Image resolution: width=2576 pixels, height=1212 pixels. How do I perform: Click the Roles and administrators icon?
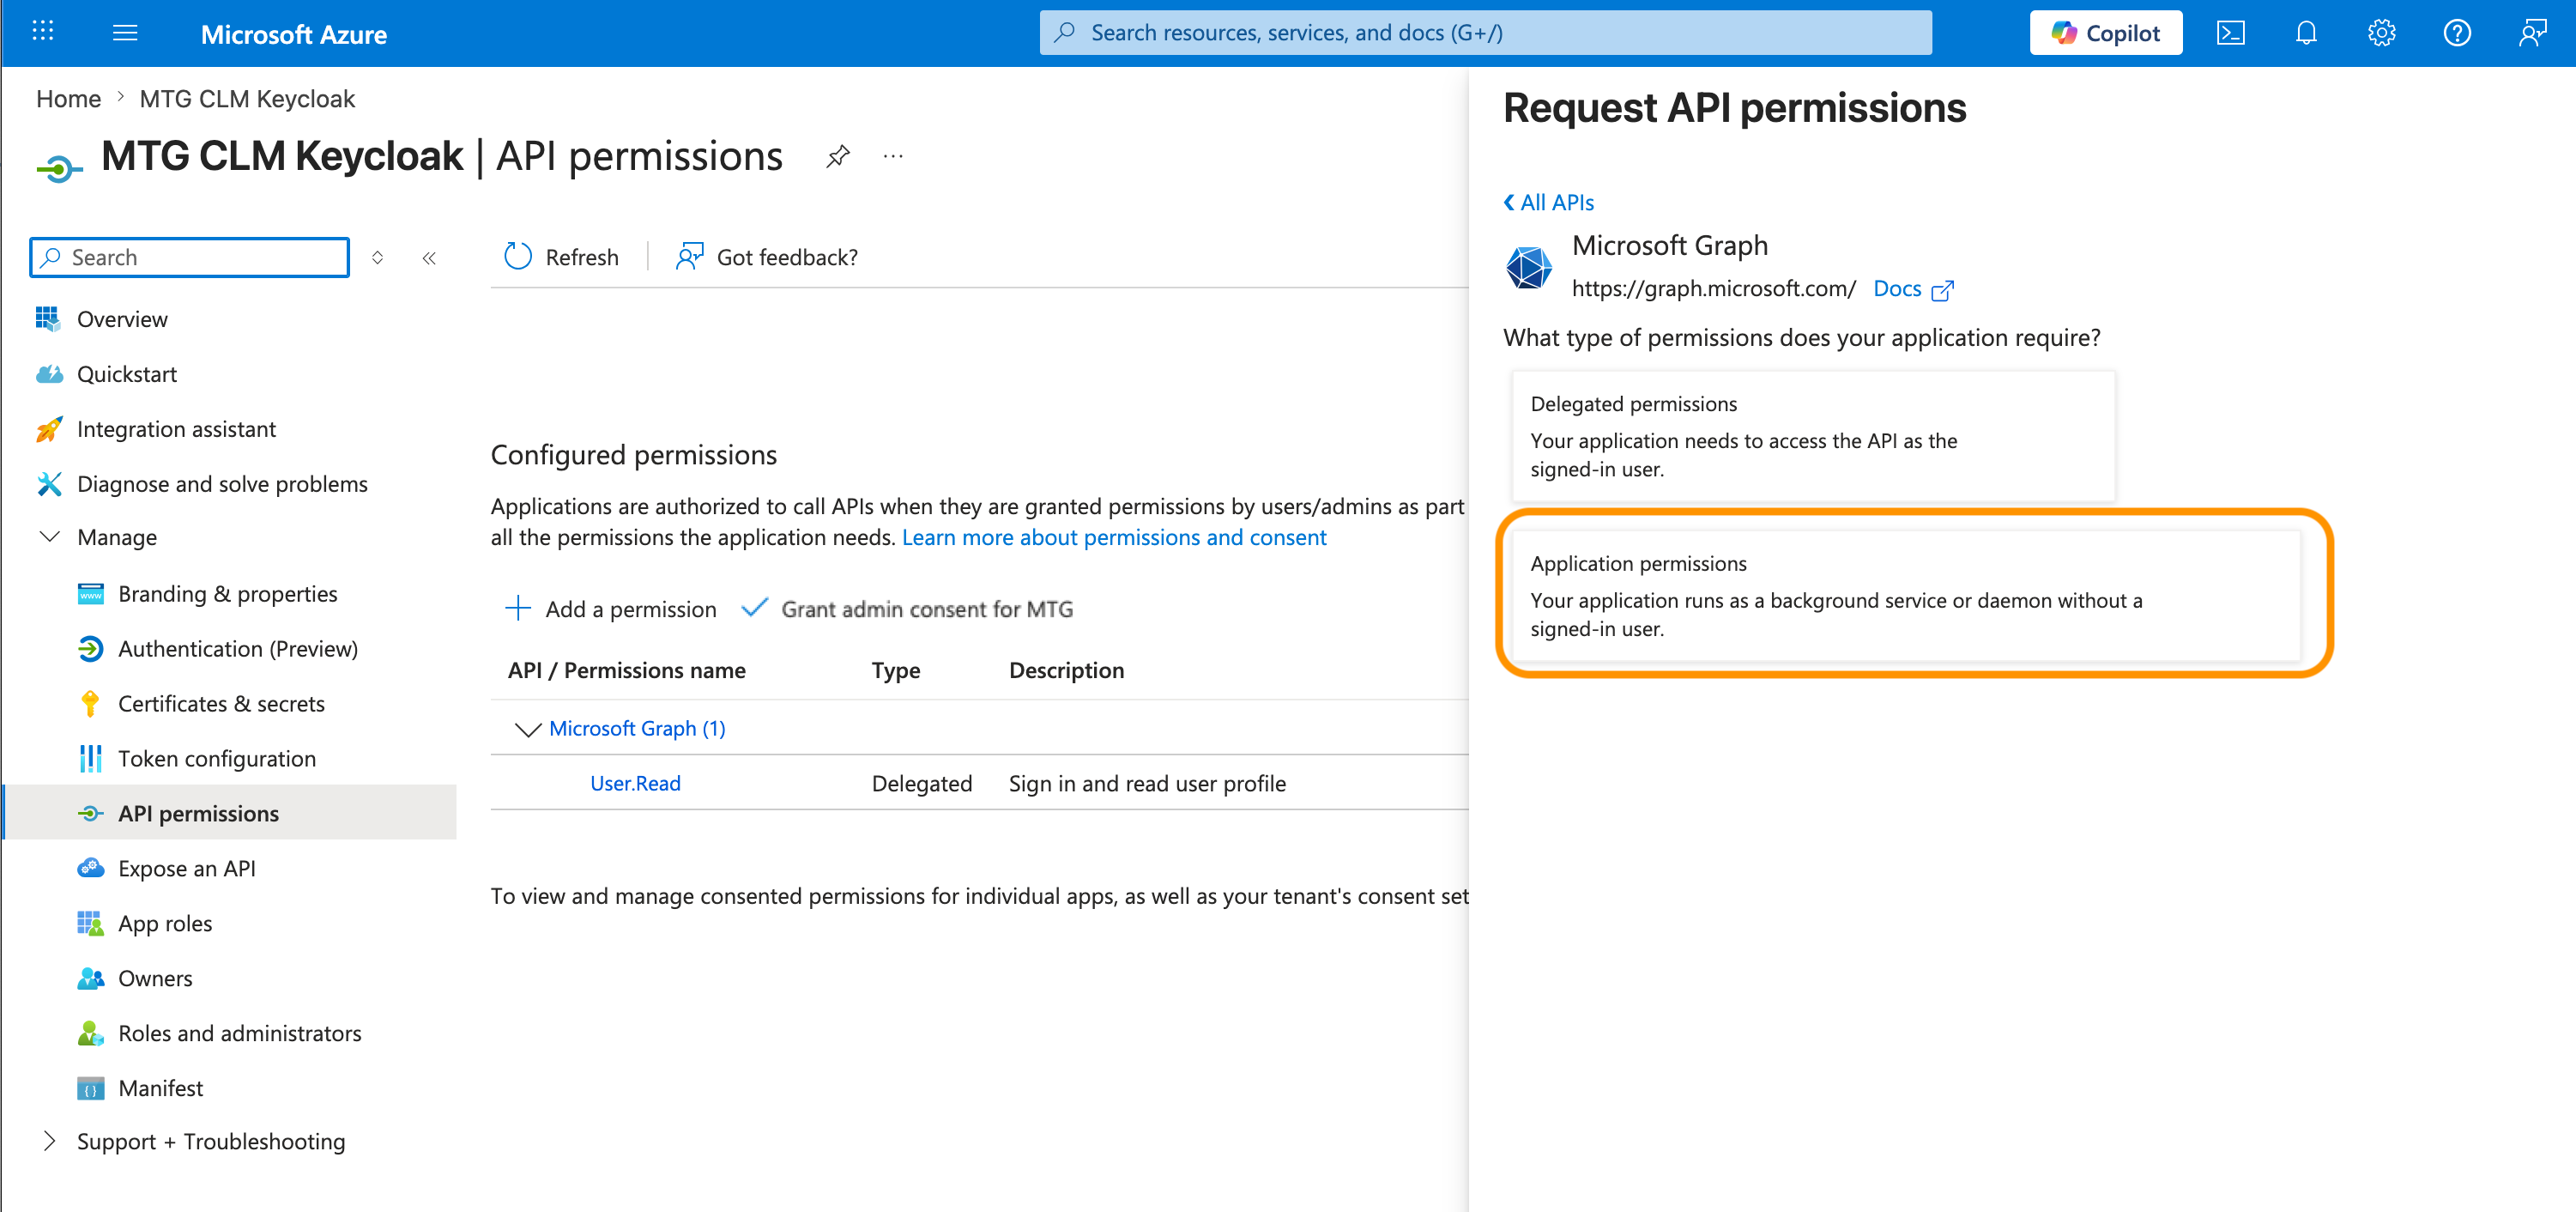tap(90, 1033)
